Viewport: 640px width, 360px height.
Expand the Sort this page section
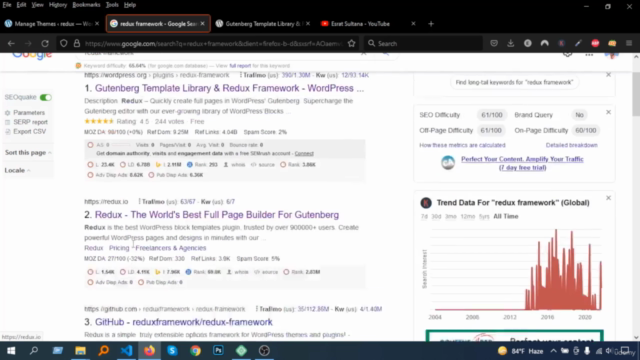pyautogui.click(x=28, y=152)
